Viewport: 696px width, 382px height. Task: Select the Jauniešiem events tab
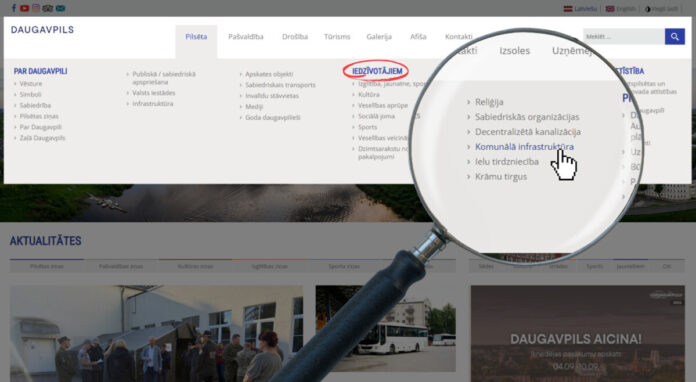(x=630, y=266)
